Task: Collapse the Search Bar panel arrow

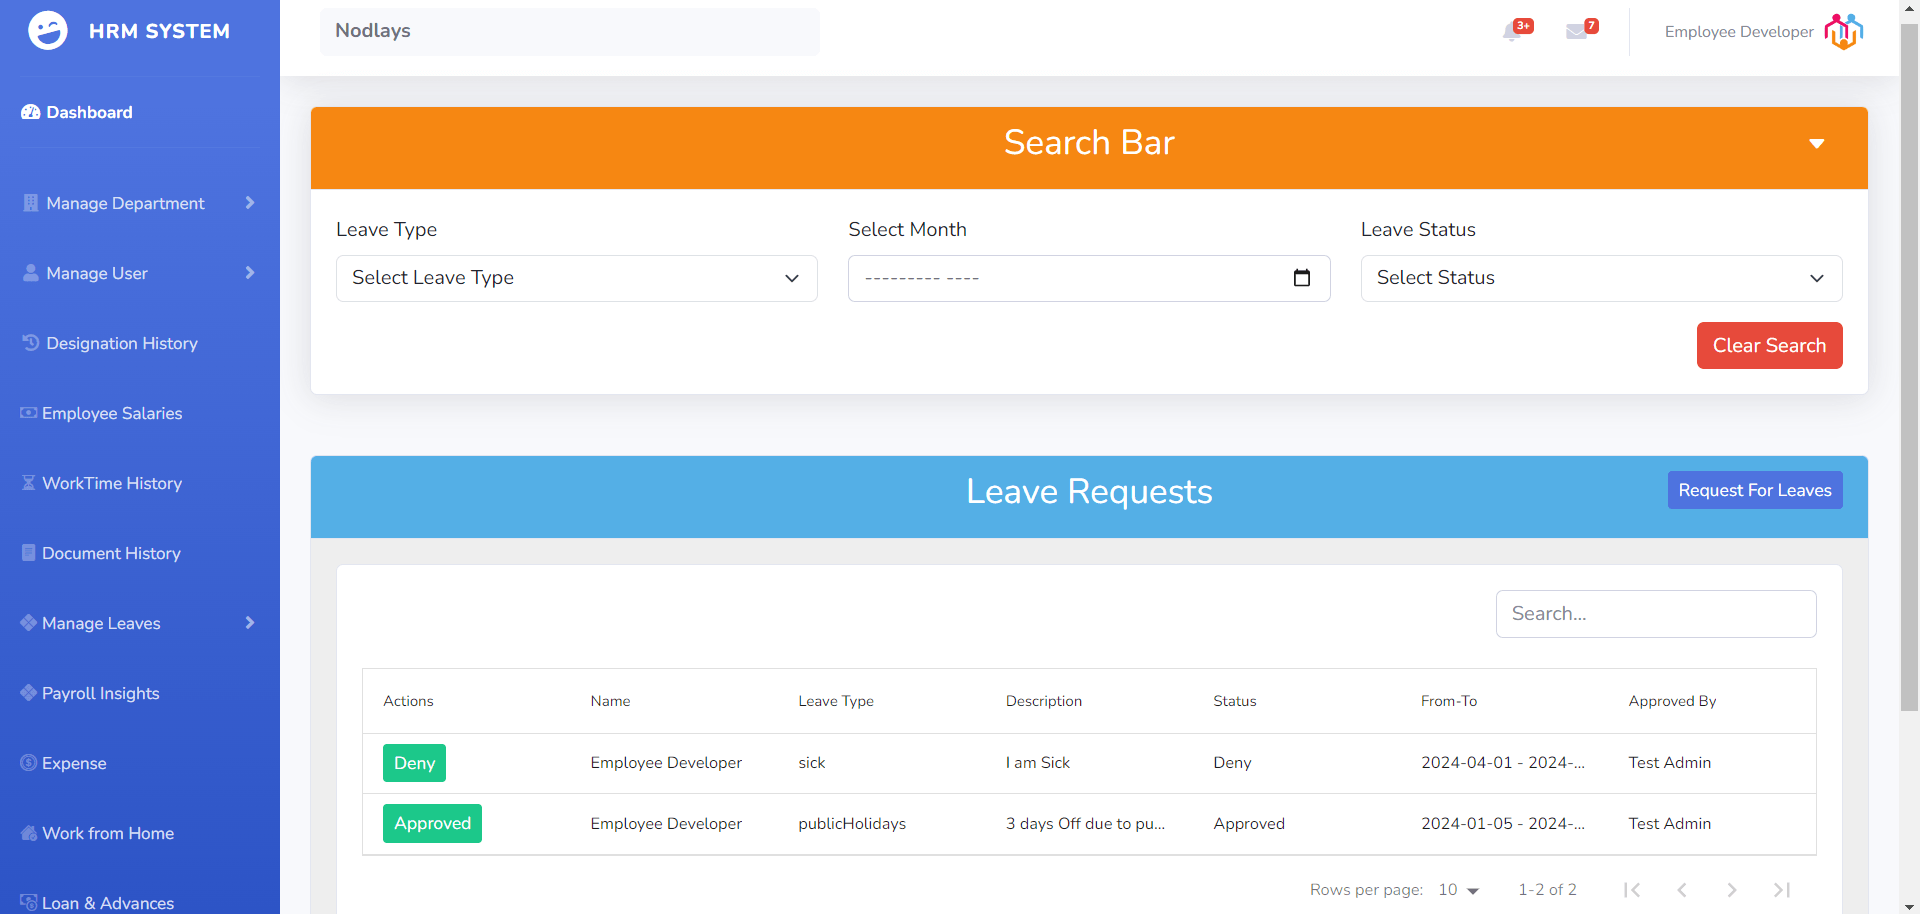Action: (x=1817, y=144)
